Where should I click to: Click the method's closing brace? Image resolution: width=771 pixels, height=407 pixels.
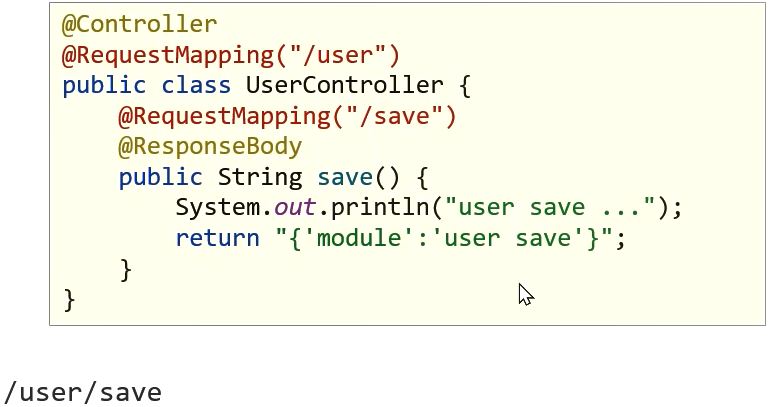126,269
